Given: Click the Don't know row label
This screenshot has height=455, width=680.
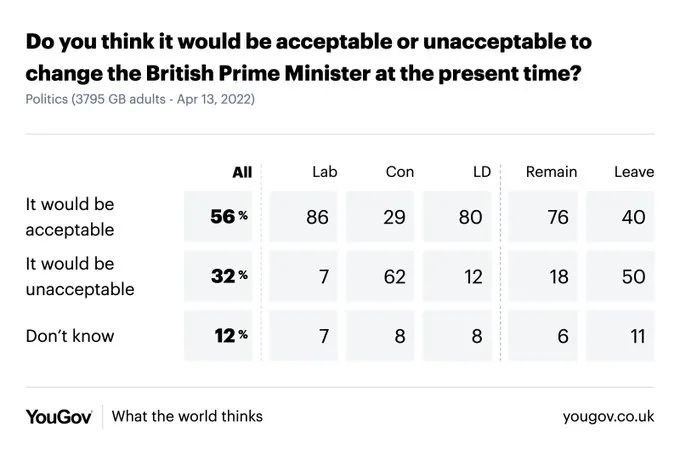Looking at the screenshot, I should [x=70, y=336].
